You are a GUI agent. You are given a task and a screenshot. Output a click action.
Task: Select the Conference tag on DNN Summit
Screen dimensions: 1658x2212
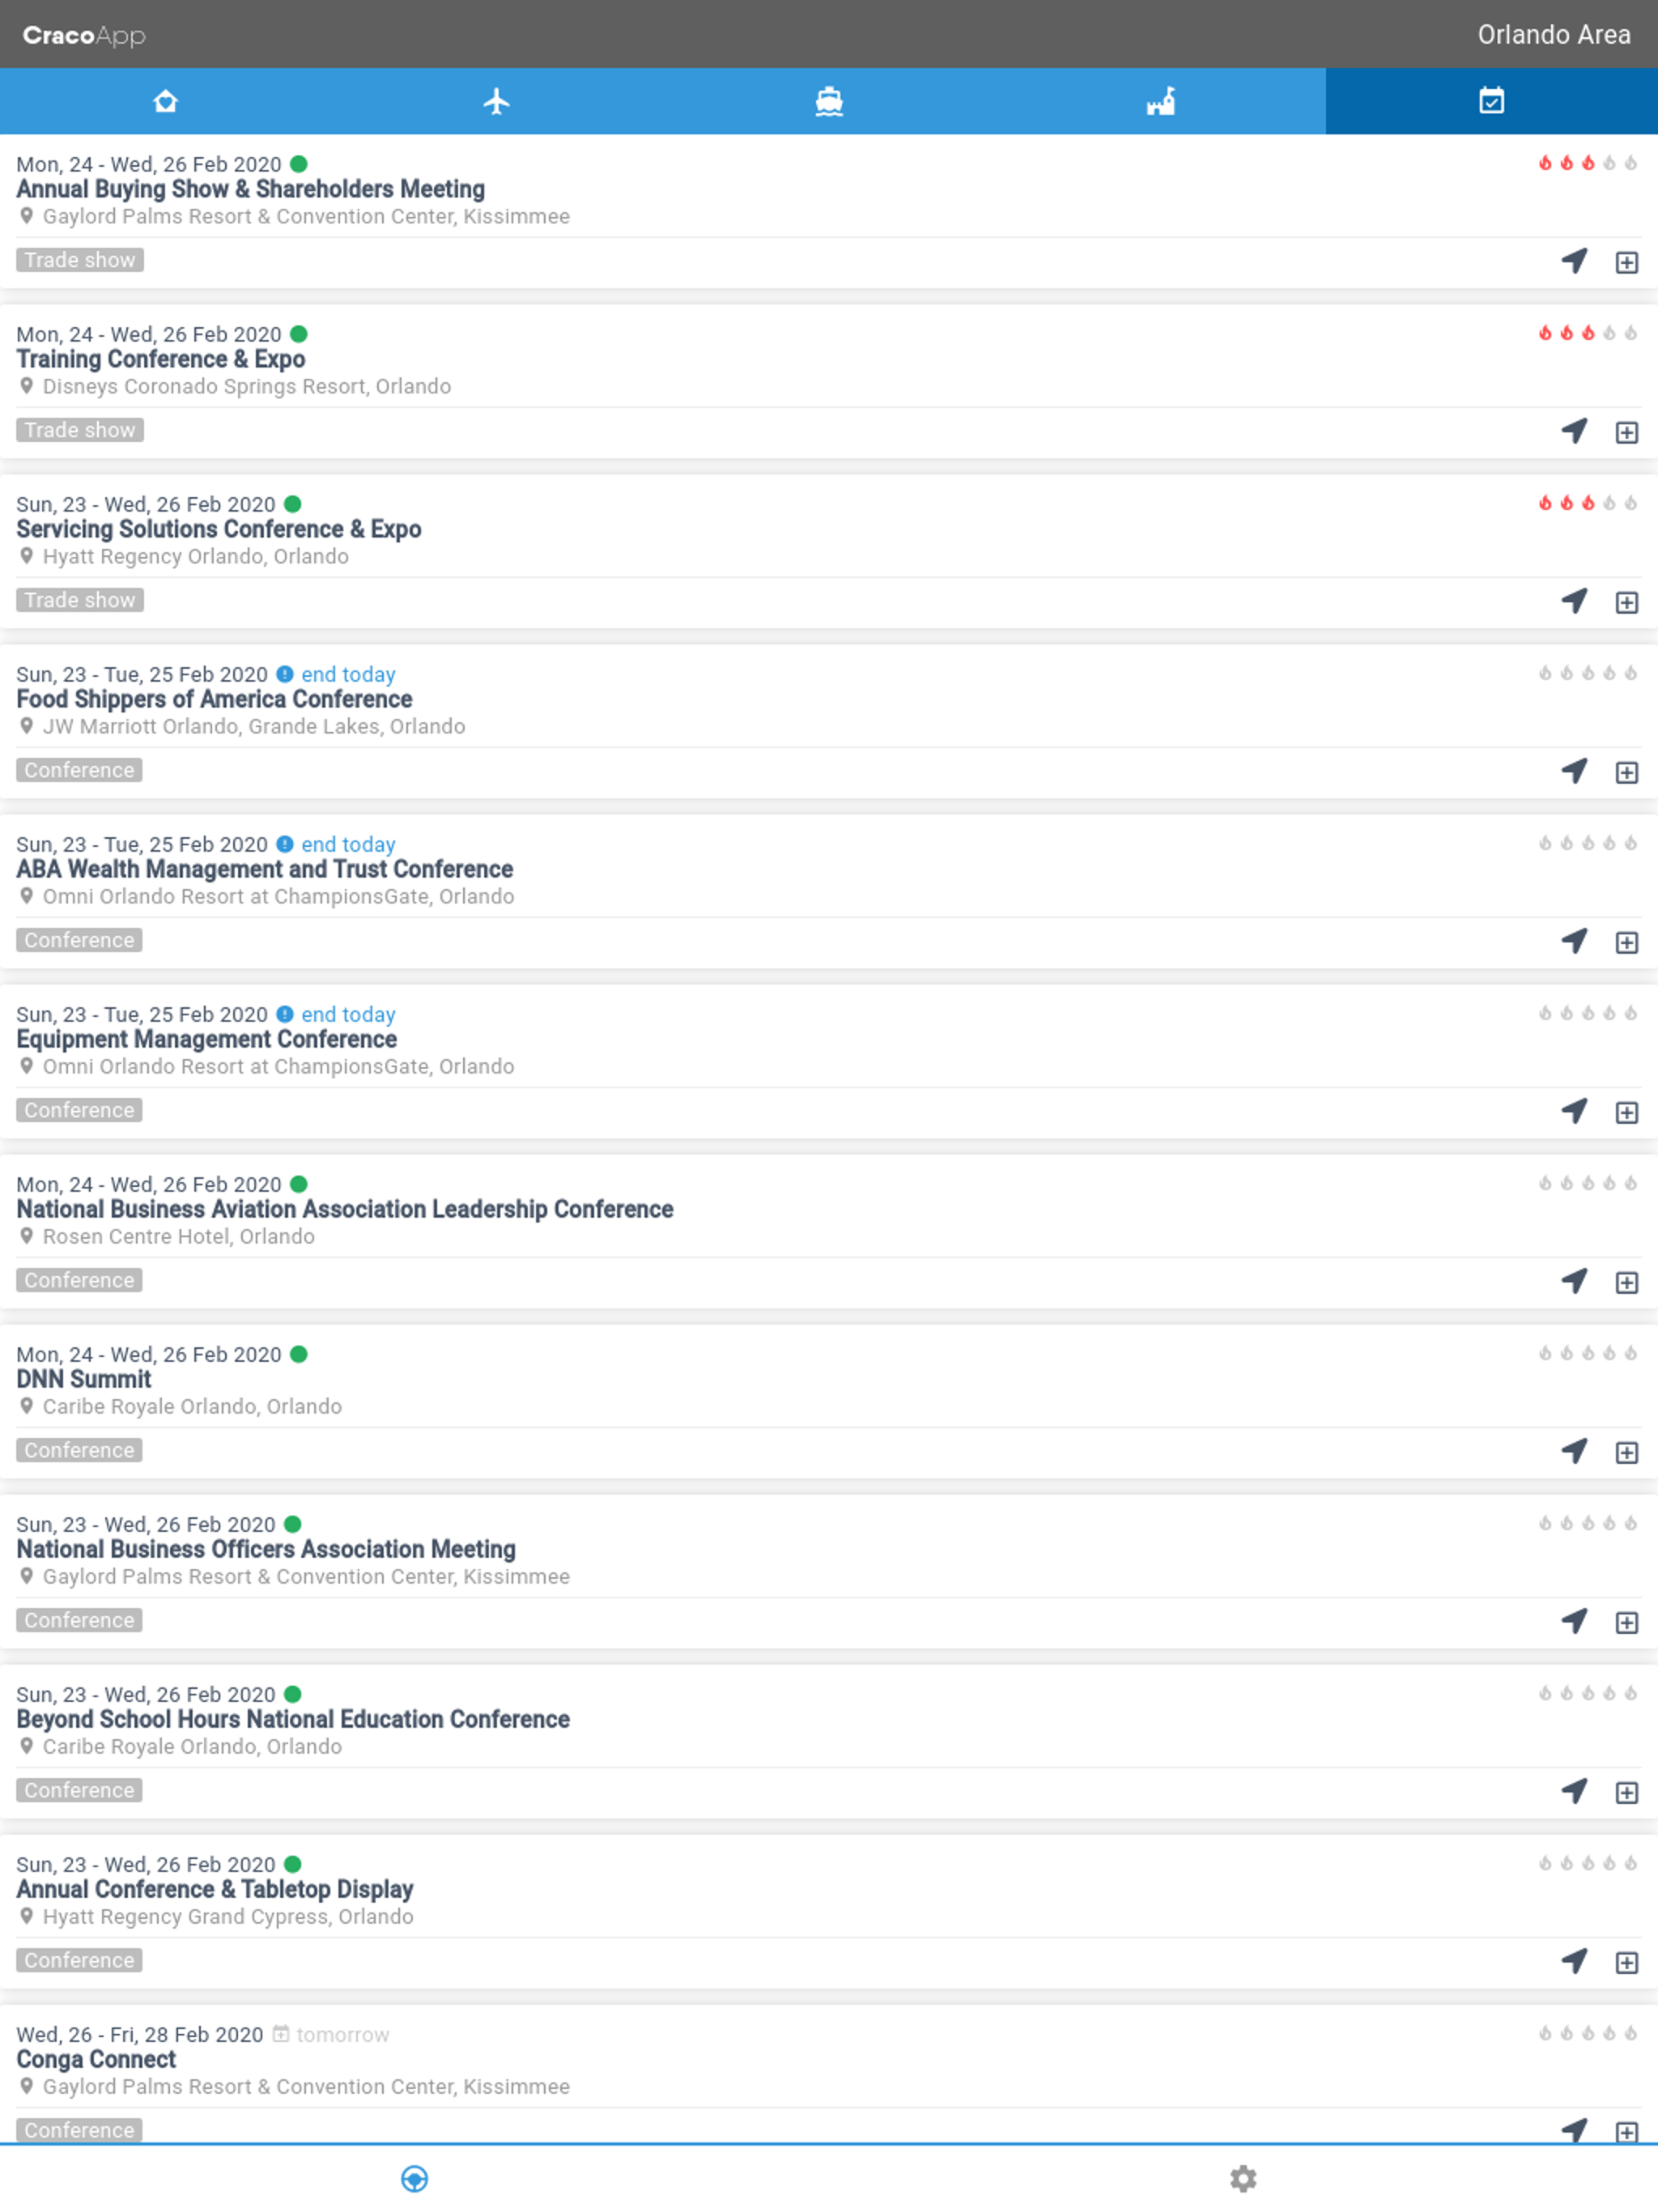(x=78, y=1450)
